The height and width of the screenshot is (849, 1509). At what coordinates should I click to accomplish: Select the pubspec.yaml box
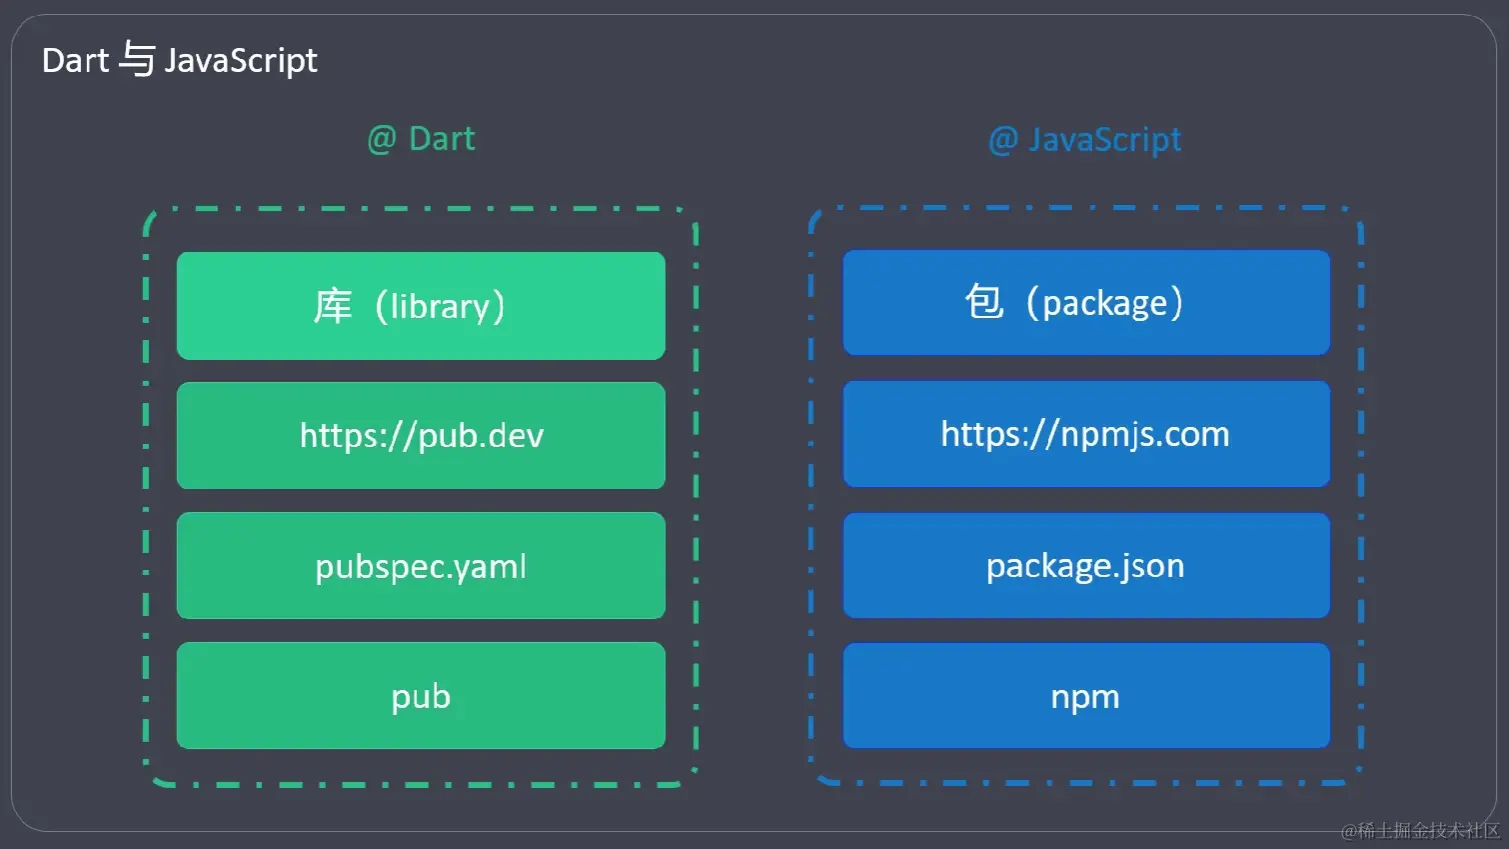coord(421,566)
